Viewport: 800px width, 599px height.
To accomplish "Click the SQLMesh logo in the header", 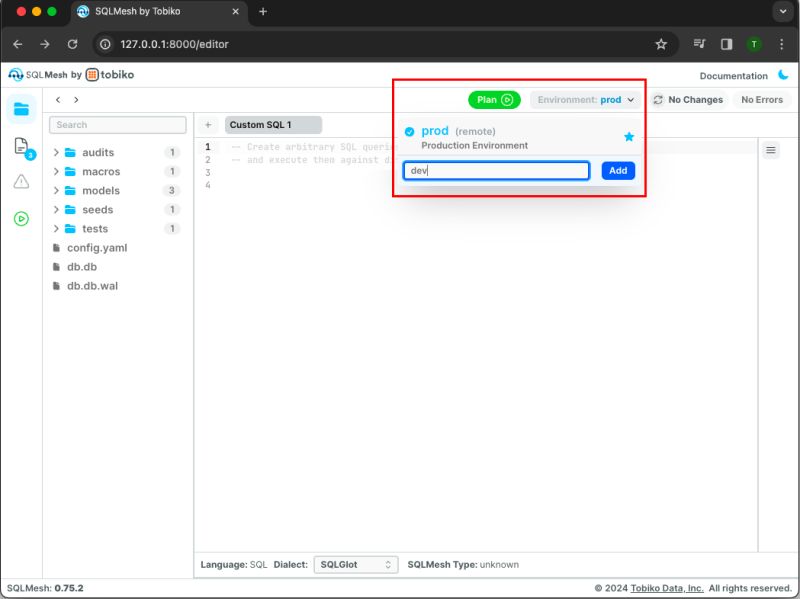I will click(17, 75).
